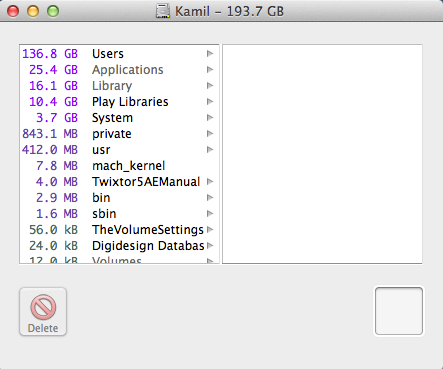Click the Delete button

[43, 312]
